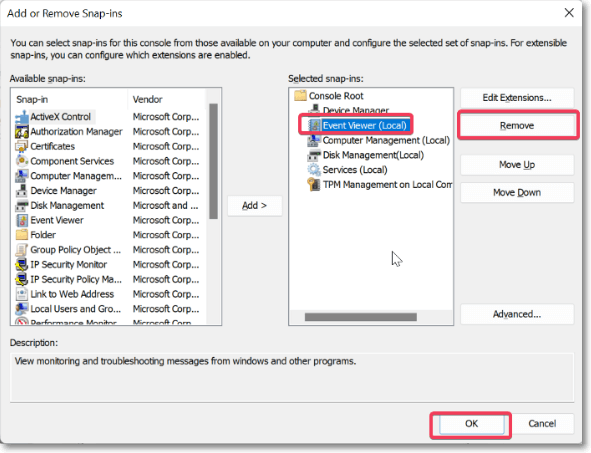Select the Console Root folder
This screenshot has width=591, height=453.
328,96
